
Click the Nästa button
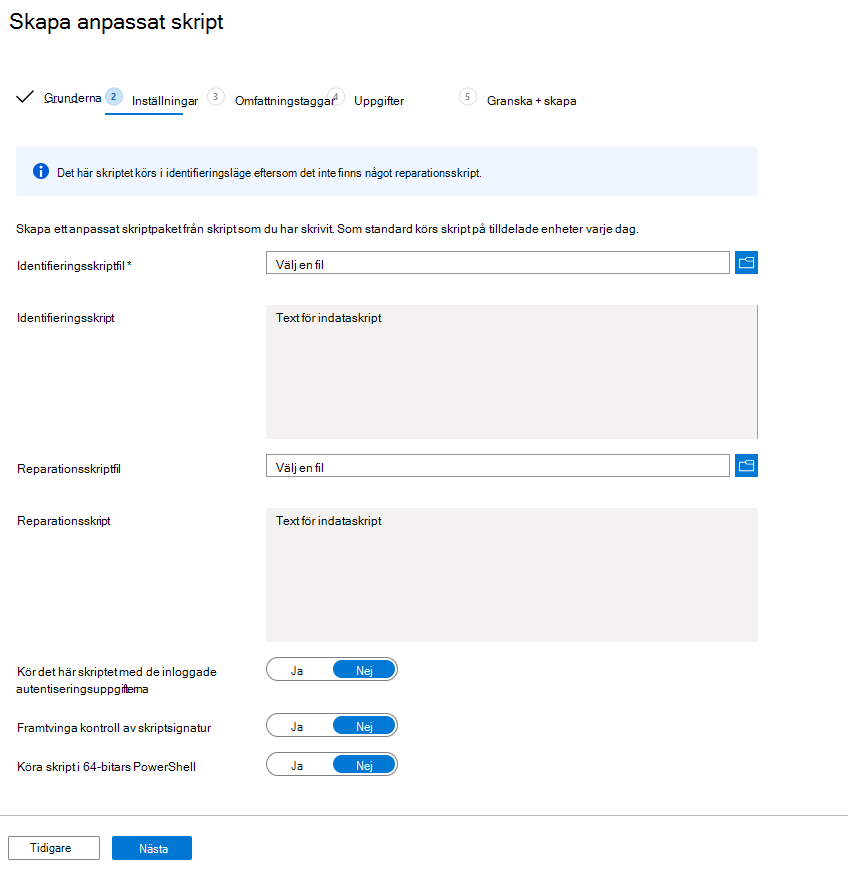click(152, 848)
